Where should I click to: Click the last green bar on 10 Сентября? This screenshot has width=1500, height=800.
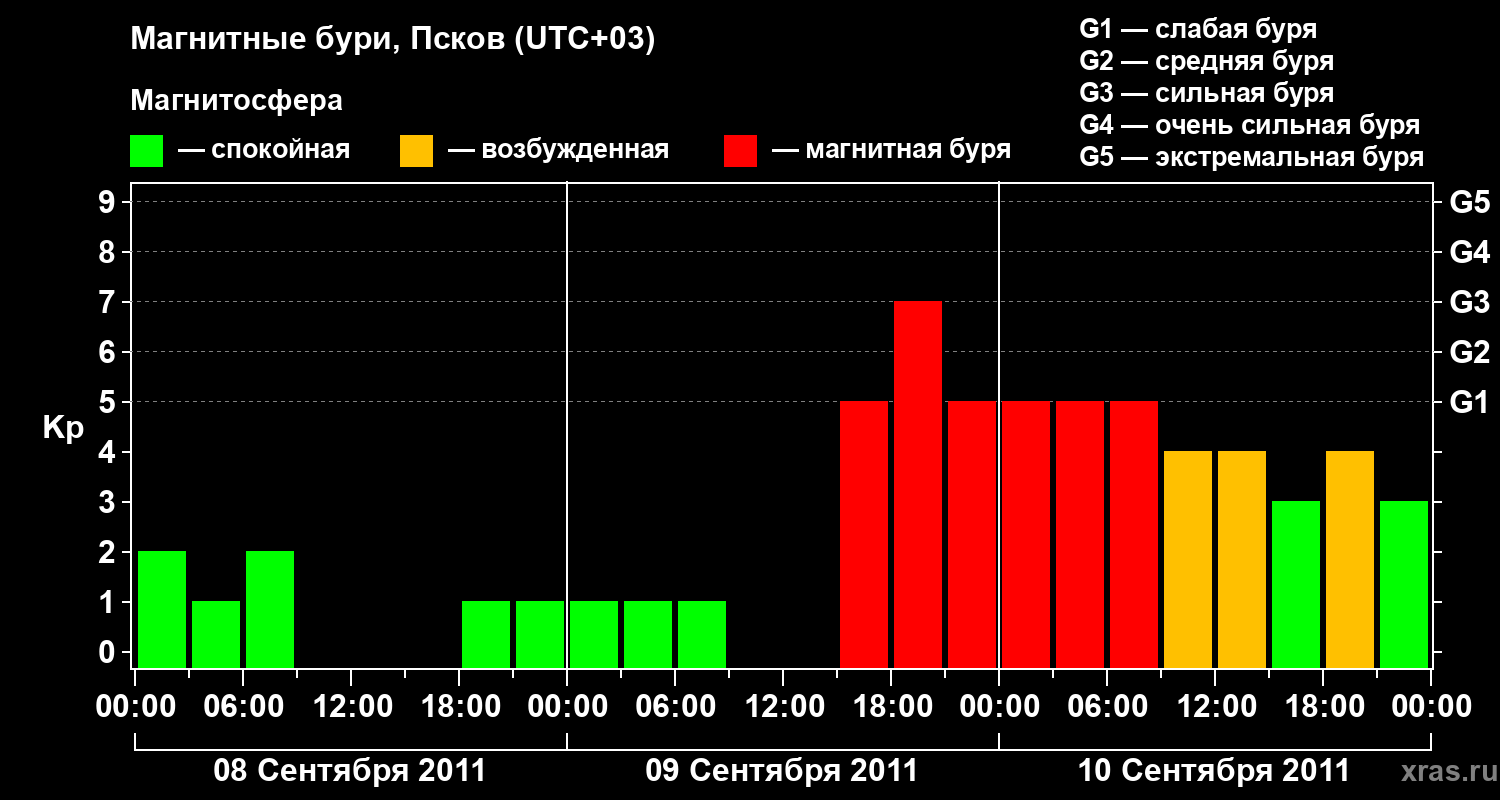[x=1404, y=584]
